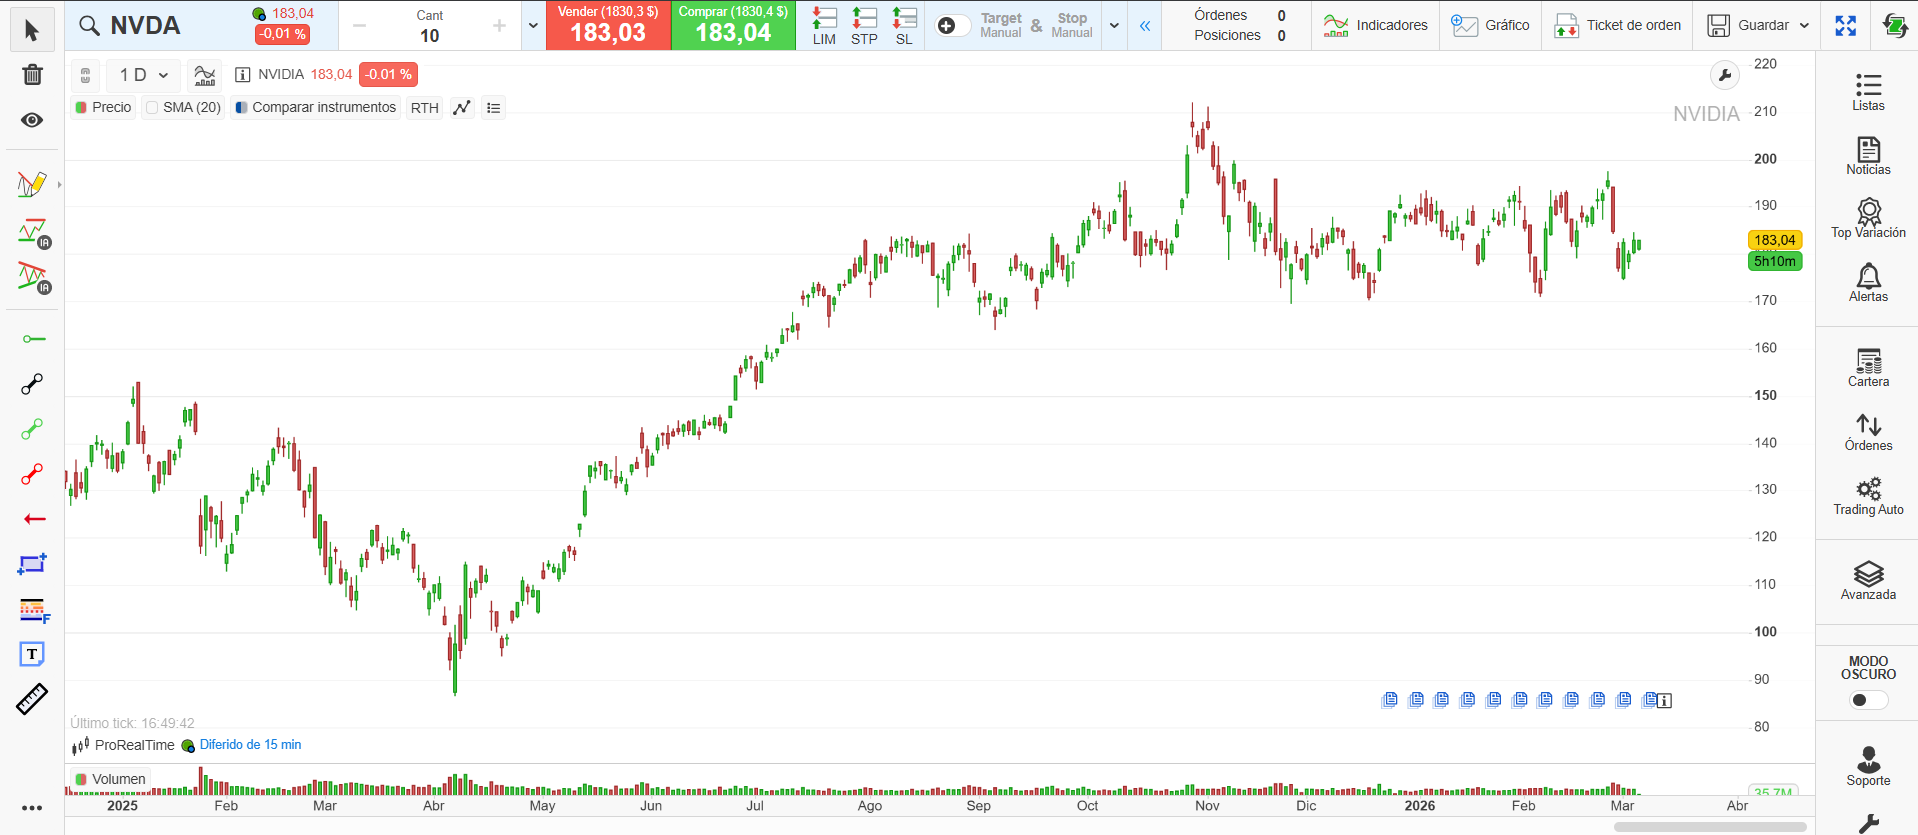The image size is (1918, 835).
Task: Open the Indicadores menu
Action: [1375, 26]
